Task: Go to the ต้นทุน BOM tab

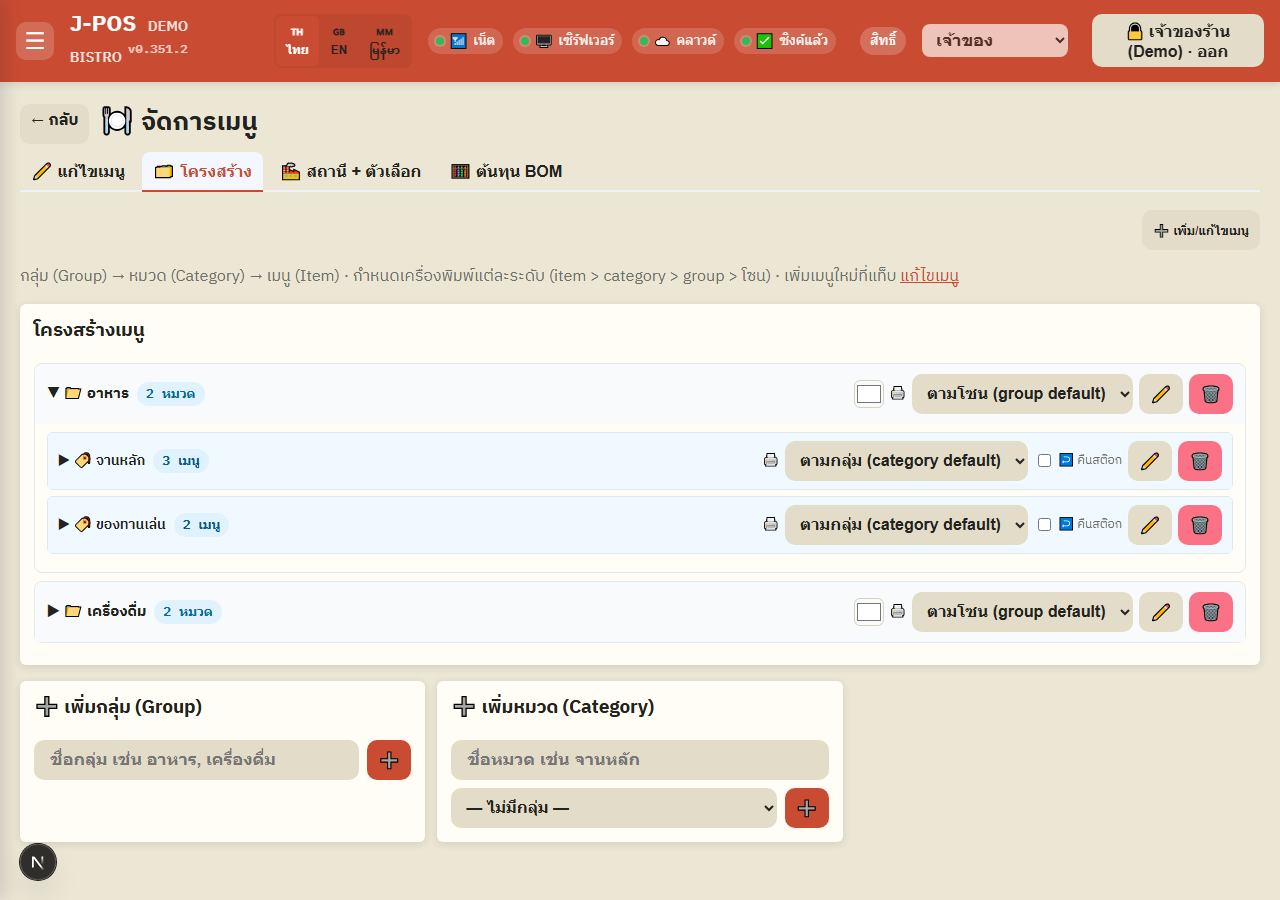Action: pyautogui.click(x=507, y=171)
